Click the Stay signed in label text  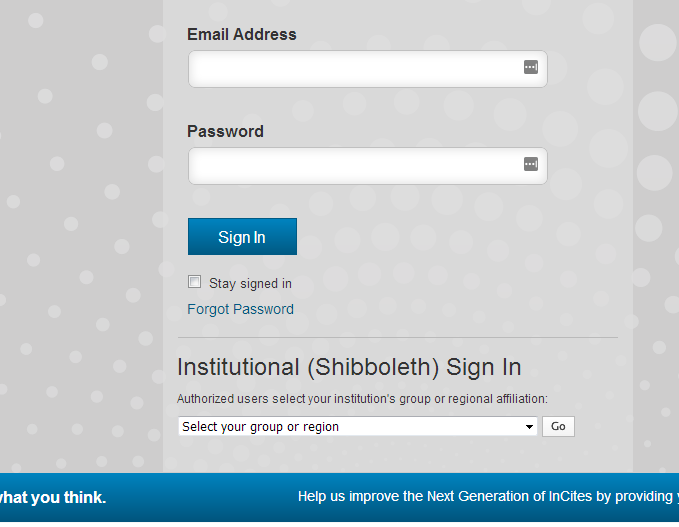250,283
